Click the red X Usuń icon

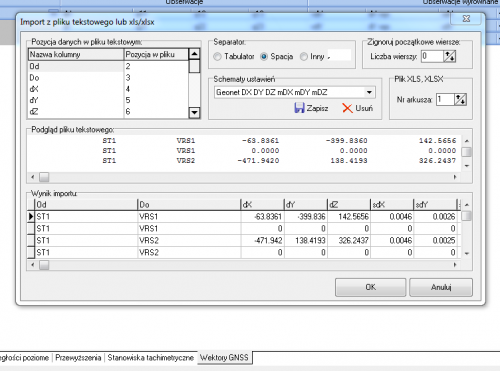pos(347,108)
